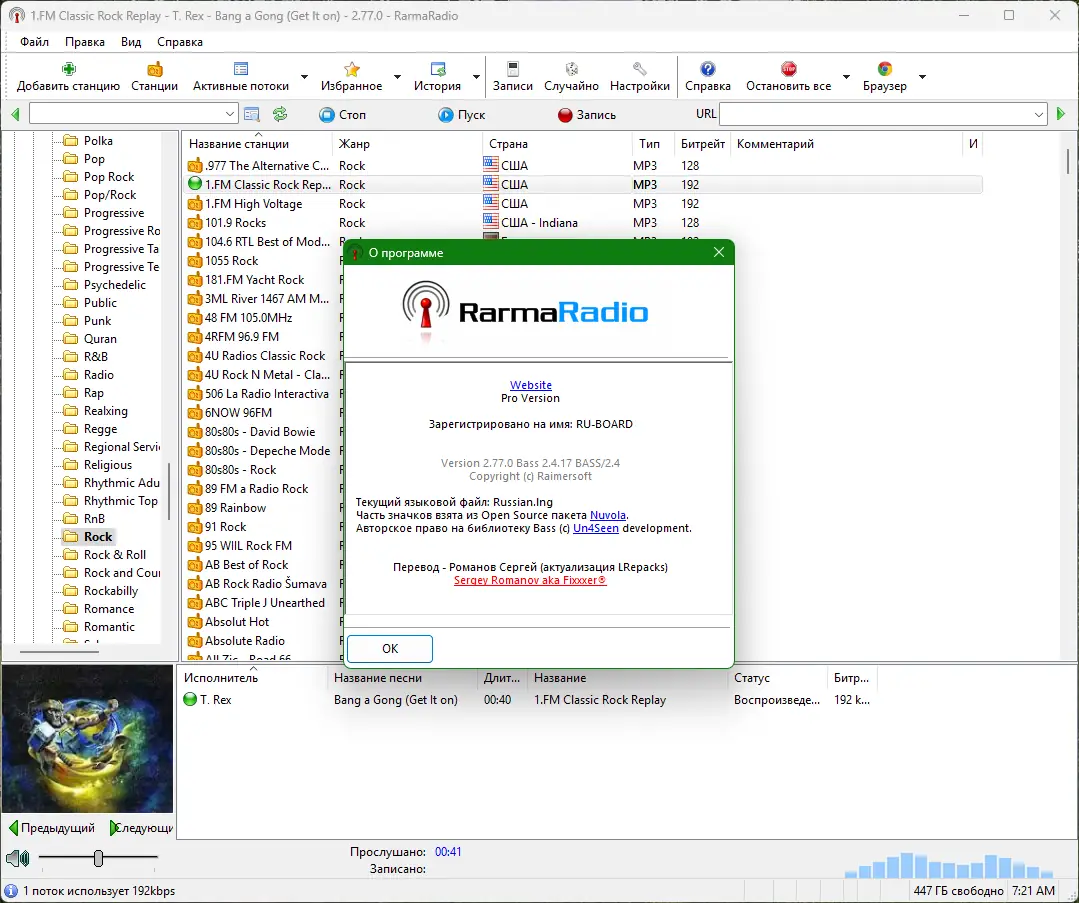Select the .977 The Alternative station row

(x=584, y=166)
